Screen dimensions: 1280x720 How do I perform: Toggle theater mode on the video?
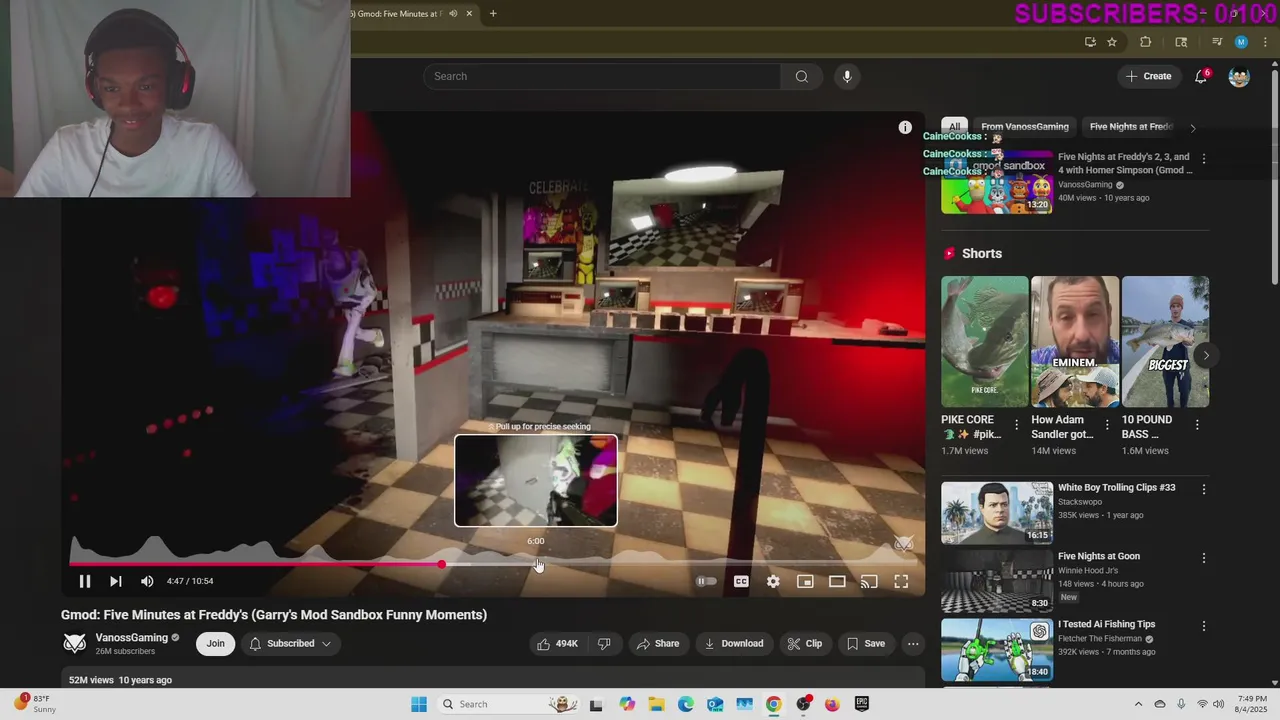pos(837,581)
